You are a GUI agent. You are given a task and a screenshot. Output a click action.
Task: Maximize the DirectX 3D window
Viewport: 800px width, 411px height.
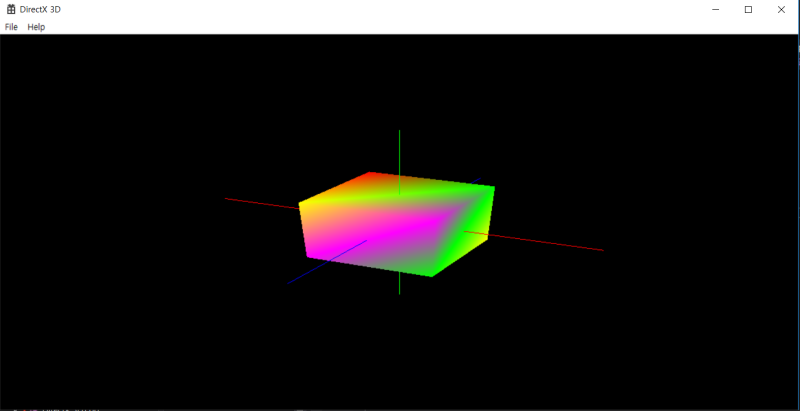pyautogui.click(x=748, y=9)
